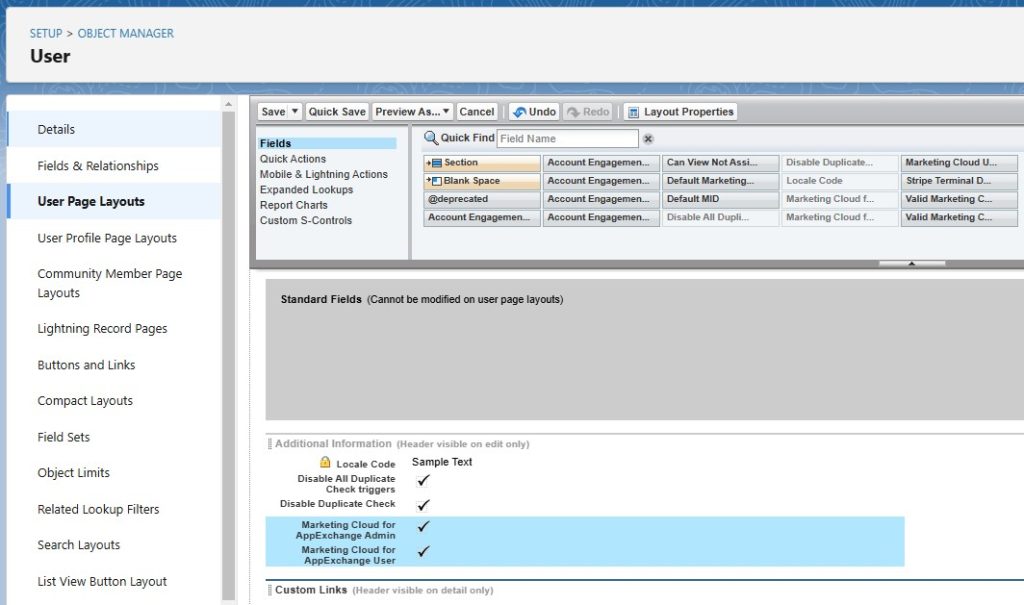
Task: Collapse the palette using the arrow handle
Action: point(912,263)
